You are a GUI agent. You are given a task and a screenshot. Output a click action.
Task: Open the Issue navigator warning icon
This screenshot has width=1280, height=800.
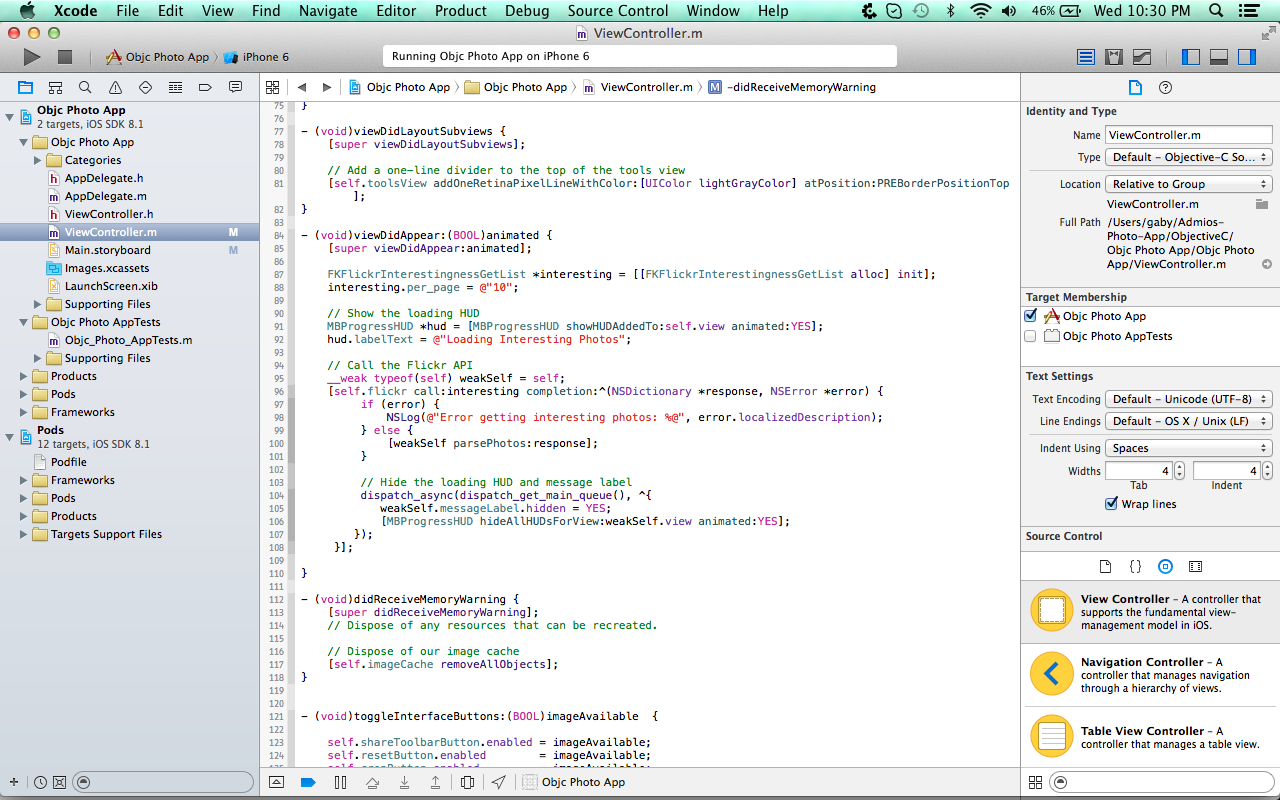[115, 87]
